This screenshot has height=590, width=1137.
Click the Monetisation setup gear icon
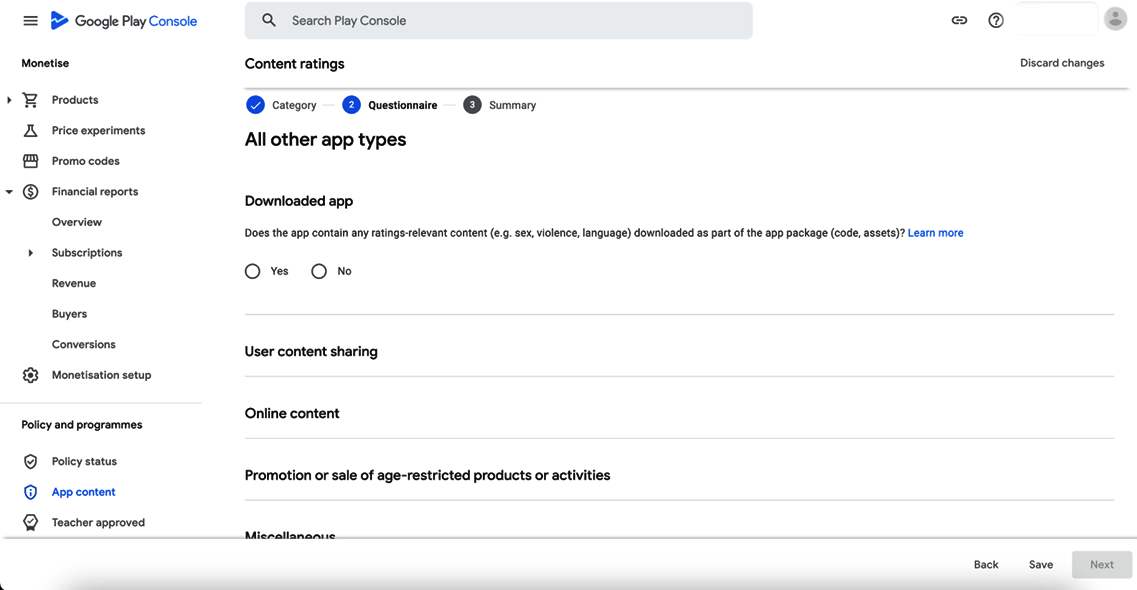[x=31, y=375]
